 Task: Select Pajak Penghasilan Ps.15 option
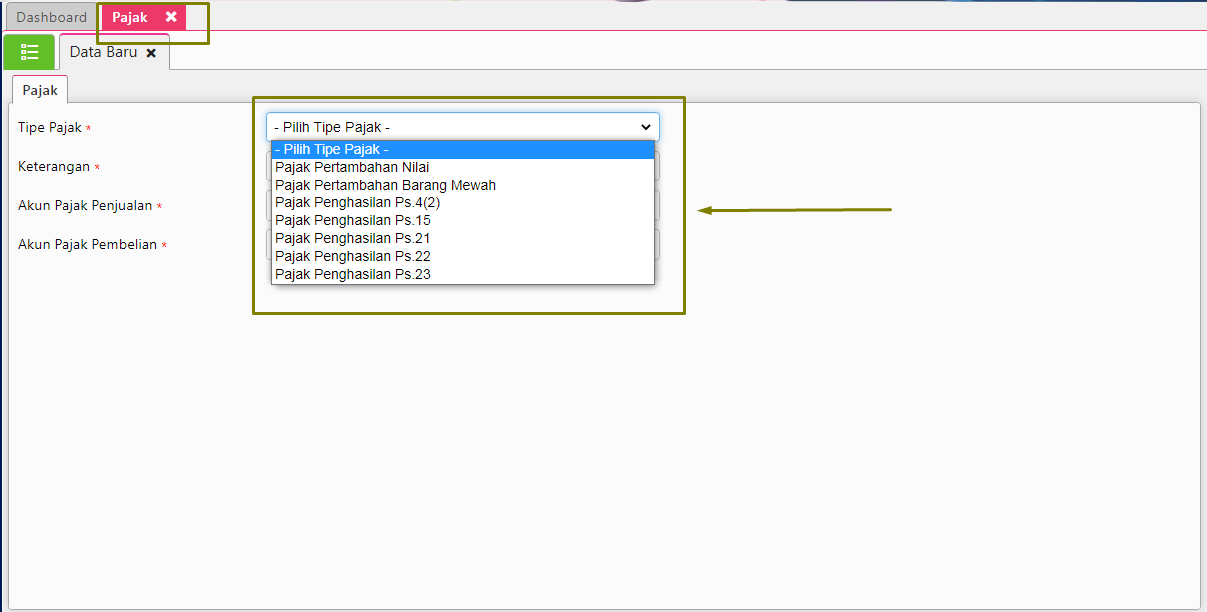[x=353, y=220]
